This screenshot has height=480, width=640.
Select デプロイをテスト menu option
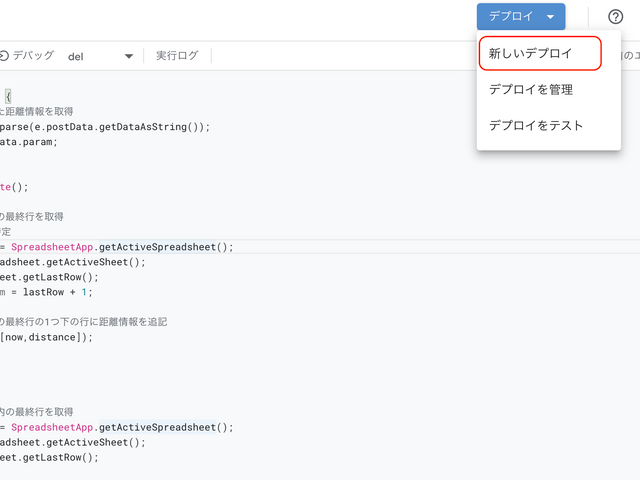point(535,126)
